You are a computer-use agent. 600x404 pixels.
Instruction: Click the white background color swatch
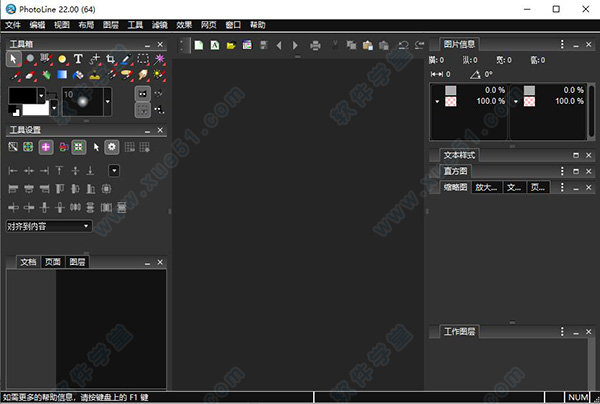tap(36, 109)
